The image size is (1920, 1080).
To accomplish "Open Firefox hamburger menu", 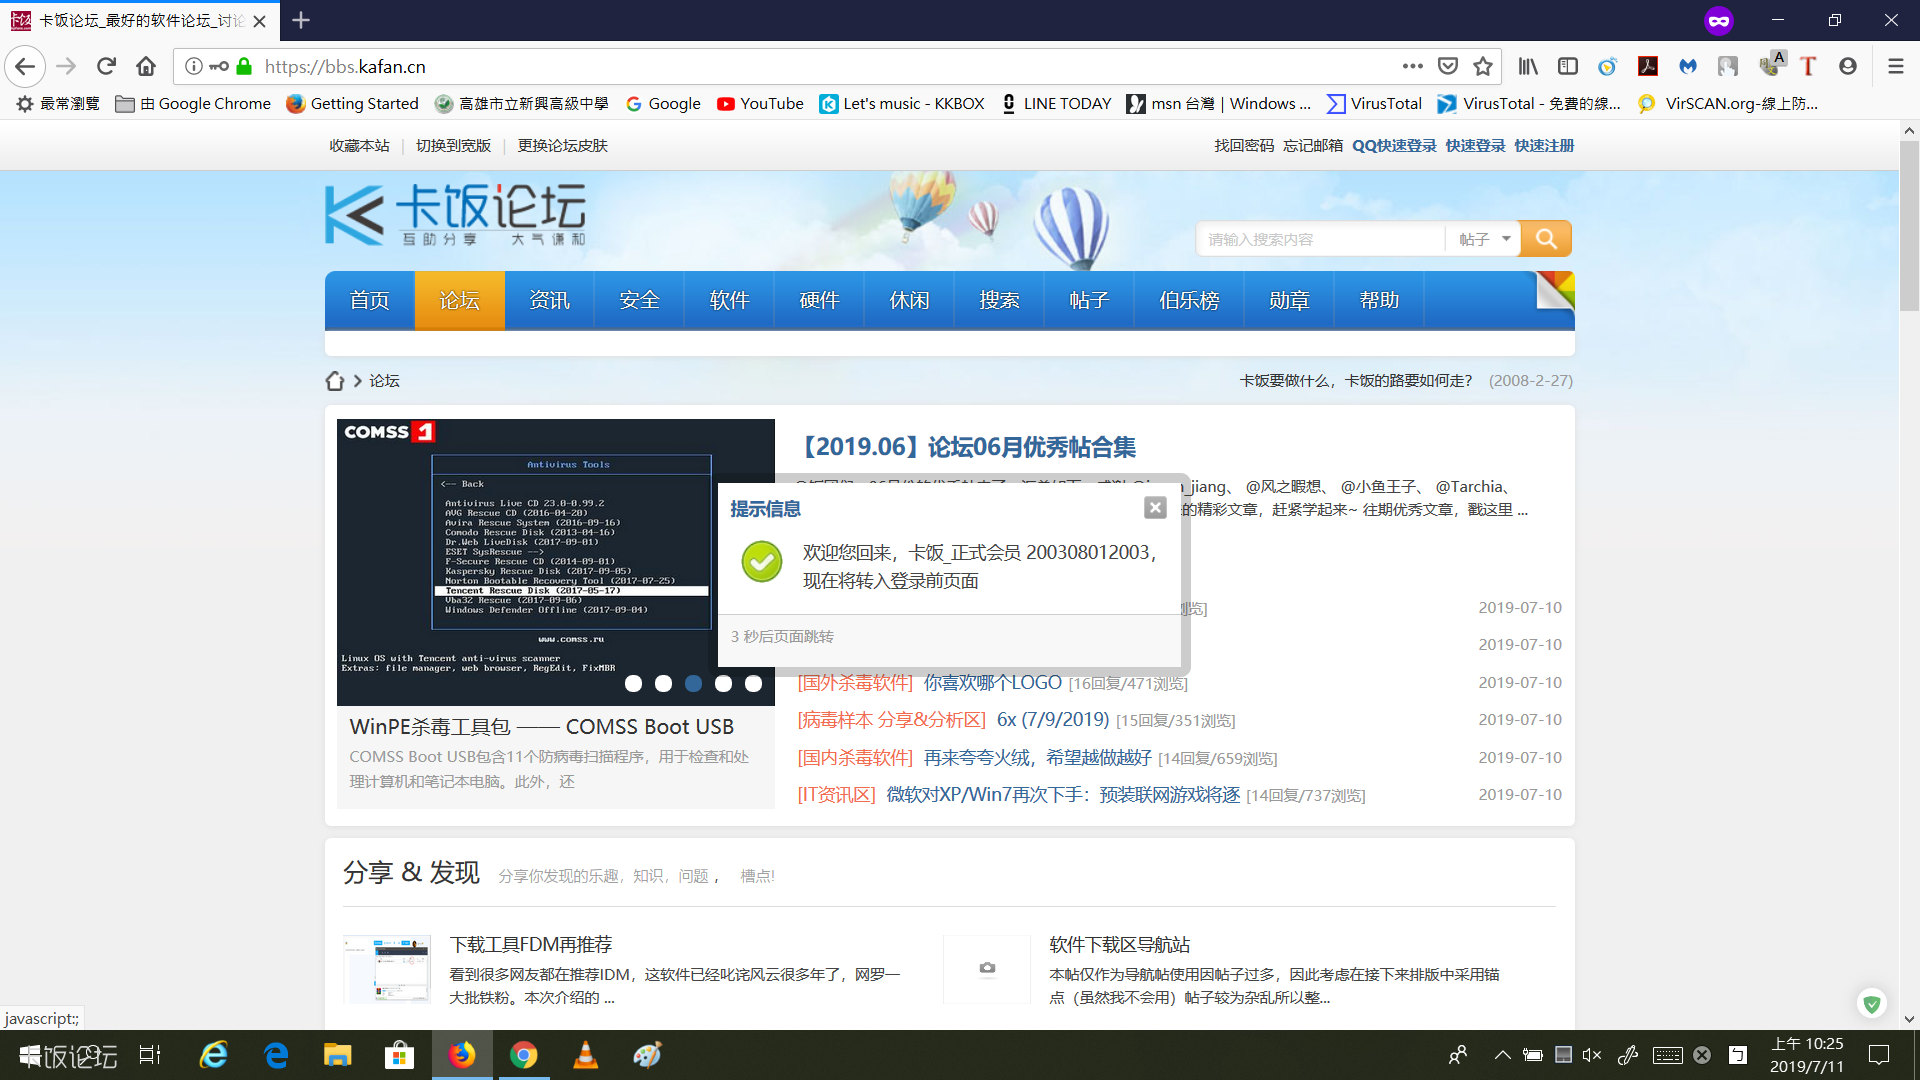I will [1895, 66].
